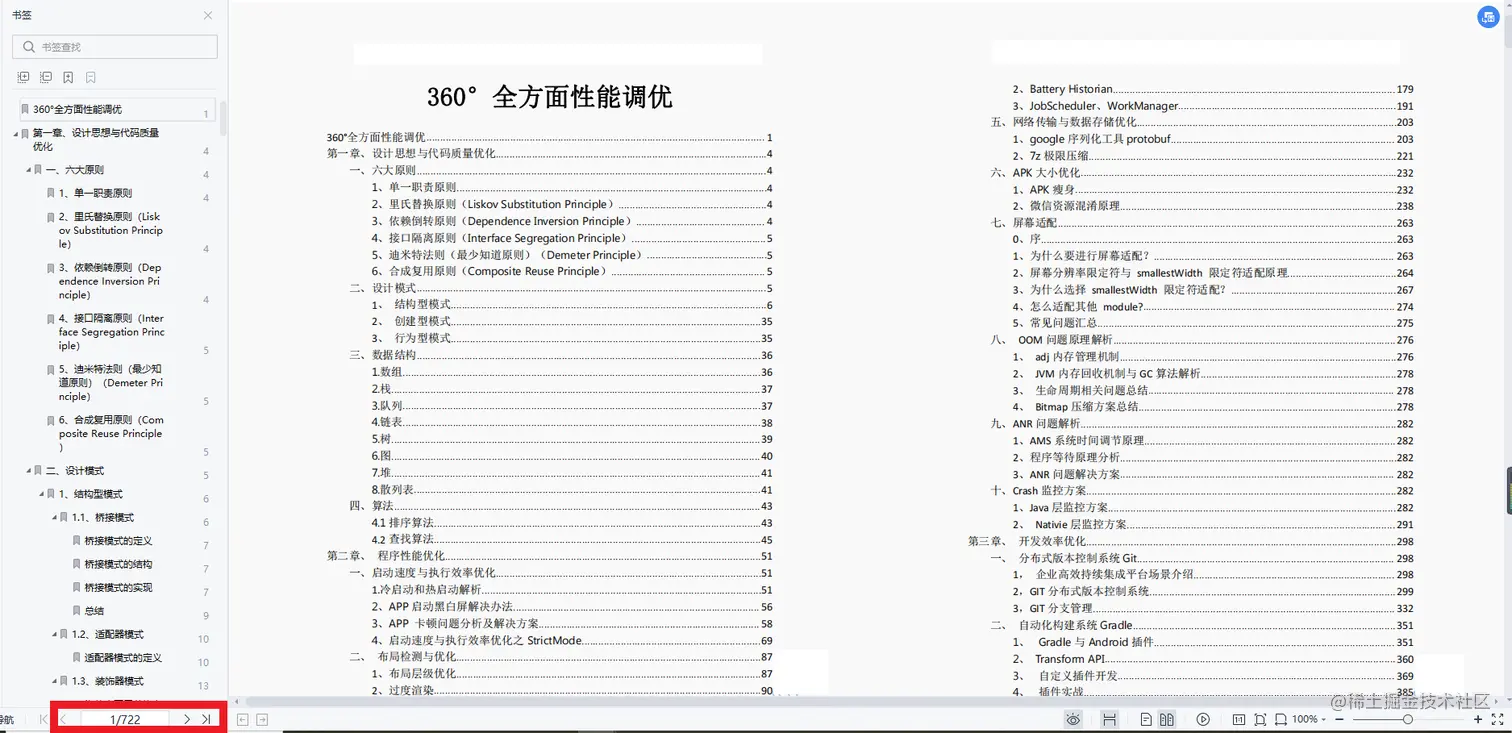The height and width of the screenshot is (733, 1512).
Task: Jump to bookmark 桥接模式的定义
Action: (x=118, y=541)
